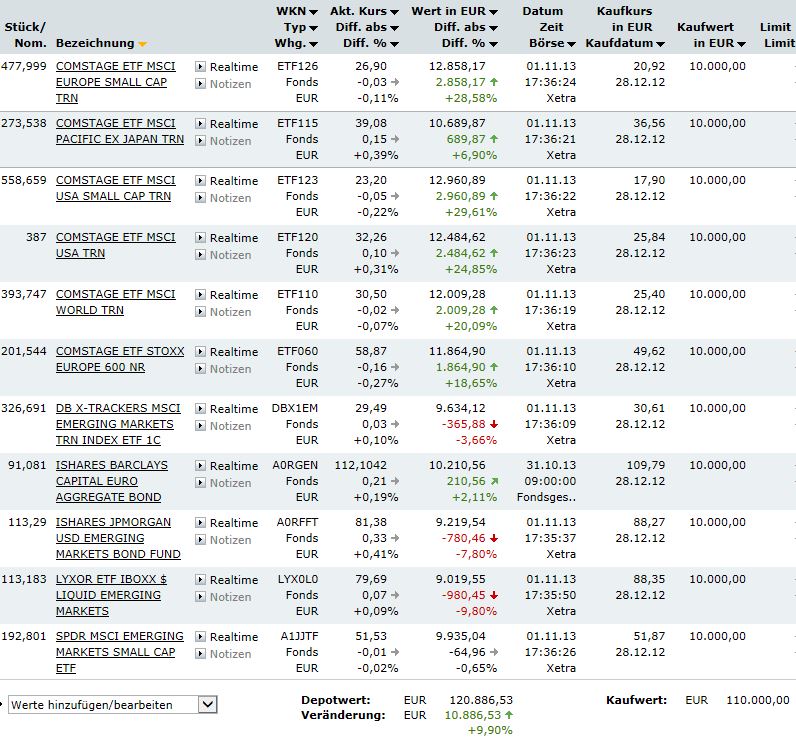
Task: Click loss value -980,45
Action: (464, 595)
